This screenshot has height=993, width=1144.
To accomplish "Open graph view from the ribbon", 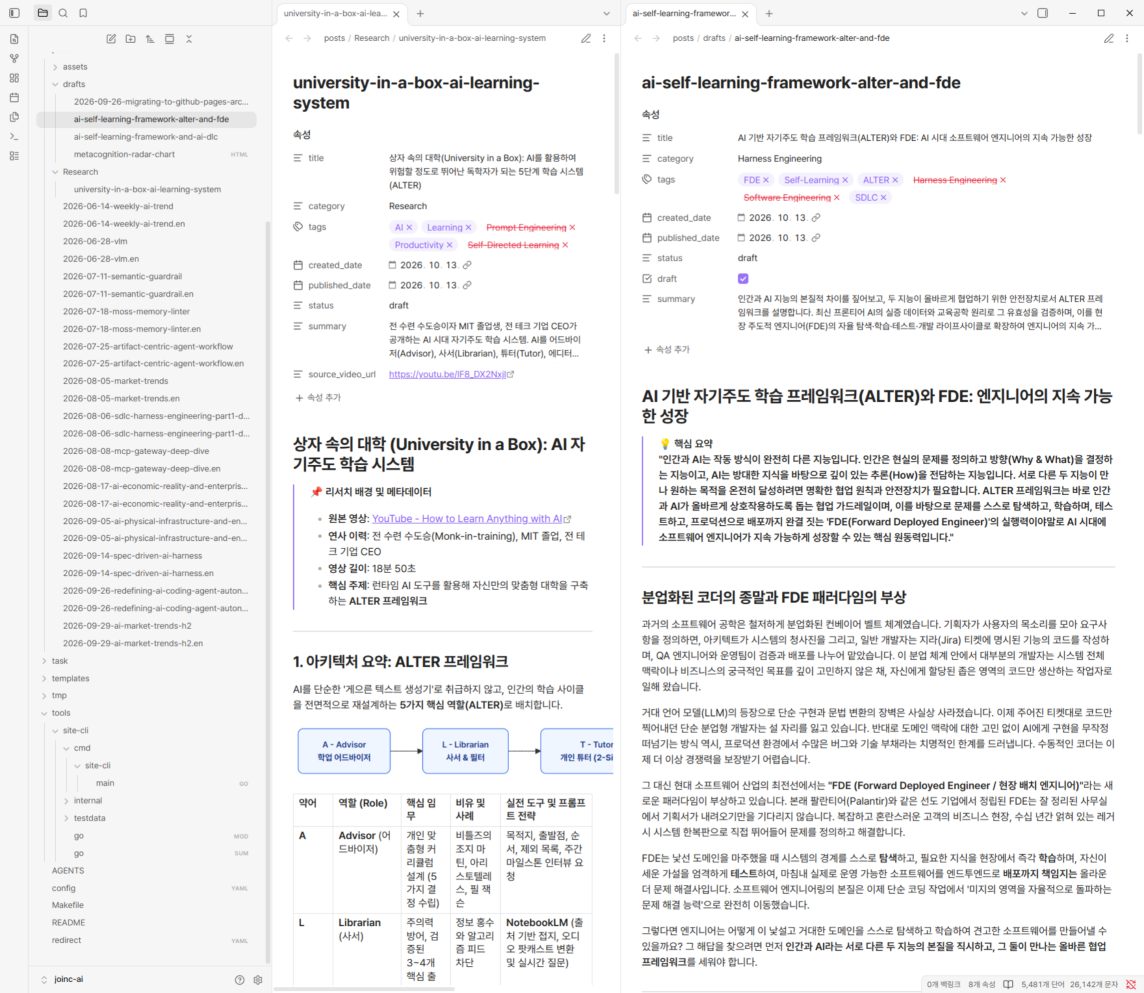I will pyautogui.click(x=14, y=58).
